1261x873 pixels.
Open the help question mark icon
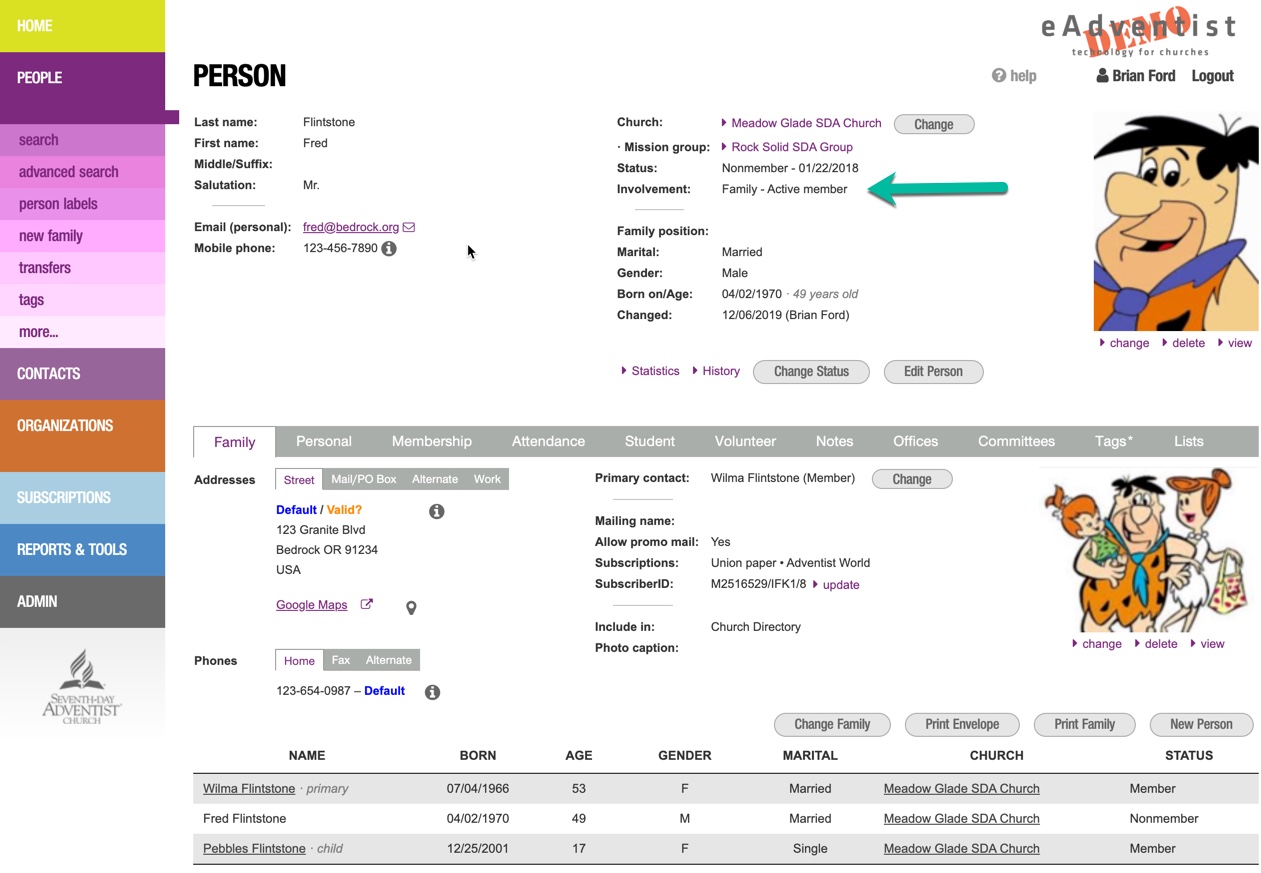coord(998,75)
